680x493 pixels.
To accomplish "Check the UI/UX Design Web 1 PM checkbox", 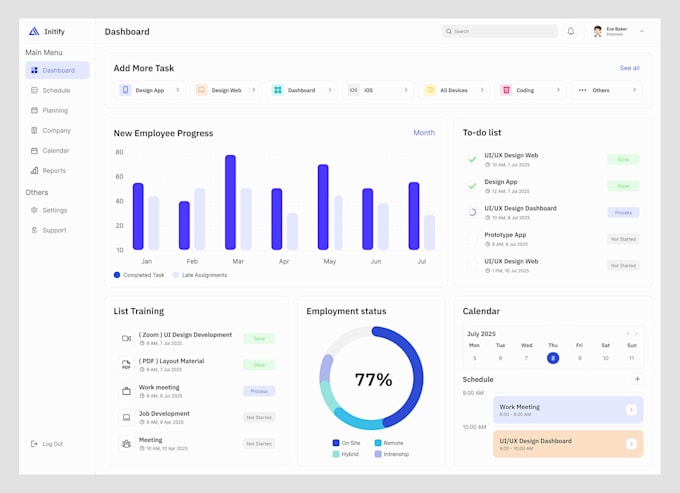I will [x=472, y=265].
